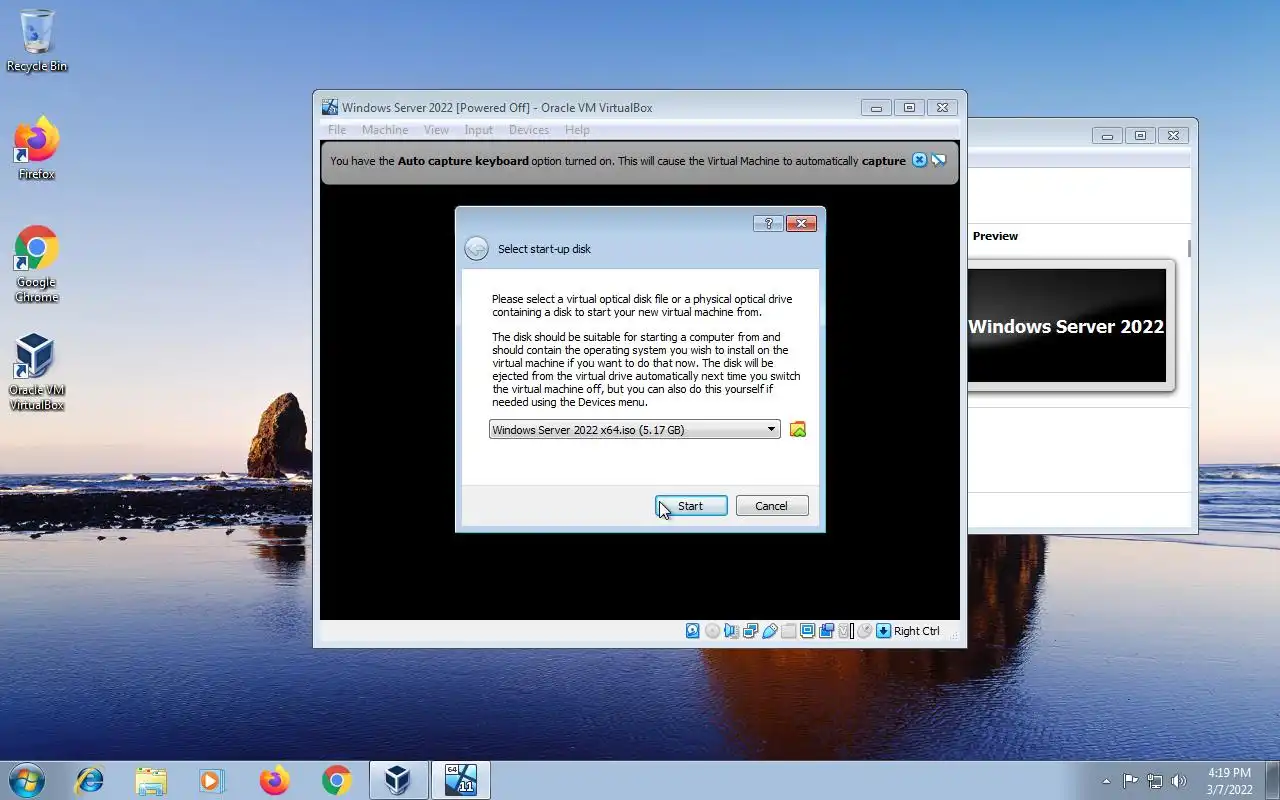This screenshot has height=800, width=1280.
Task: Click the Right Ctrl host key label
Action: (x=917, y=631)
